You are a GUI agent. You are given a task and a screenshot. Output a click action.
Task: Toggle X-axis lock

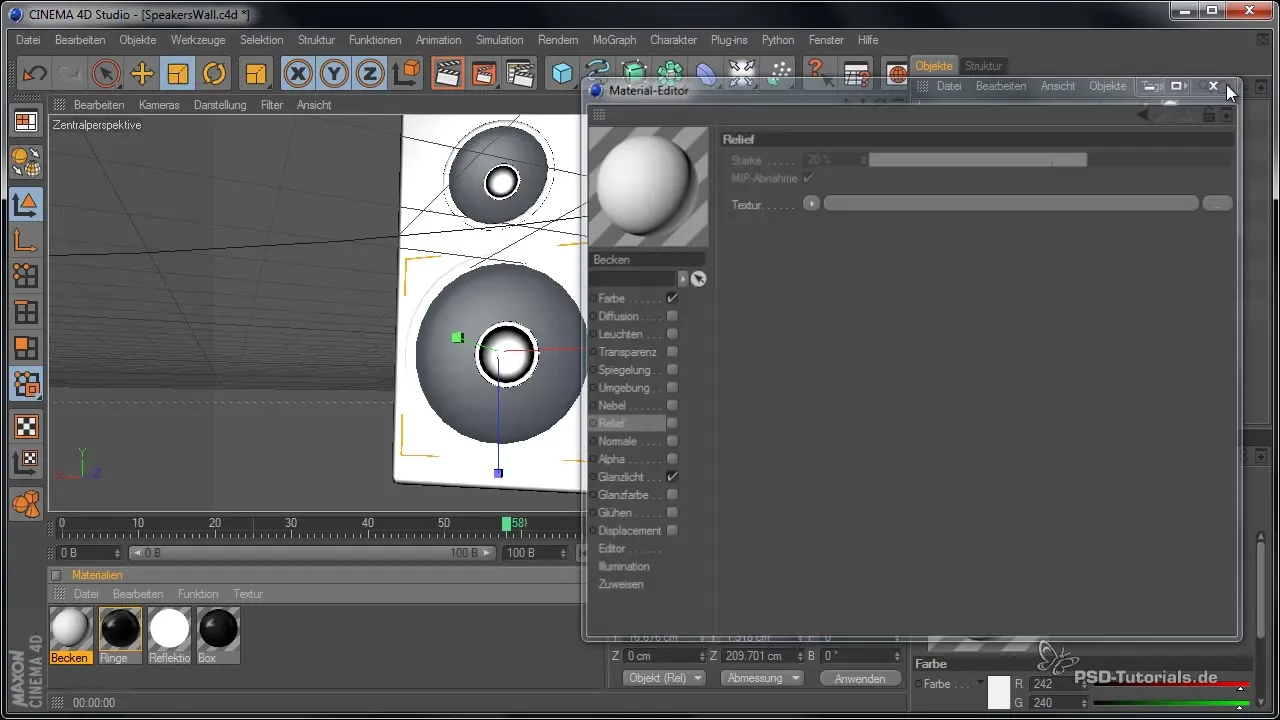(298, 73)
